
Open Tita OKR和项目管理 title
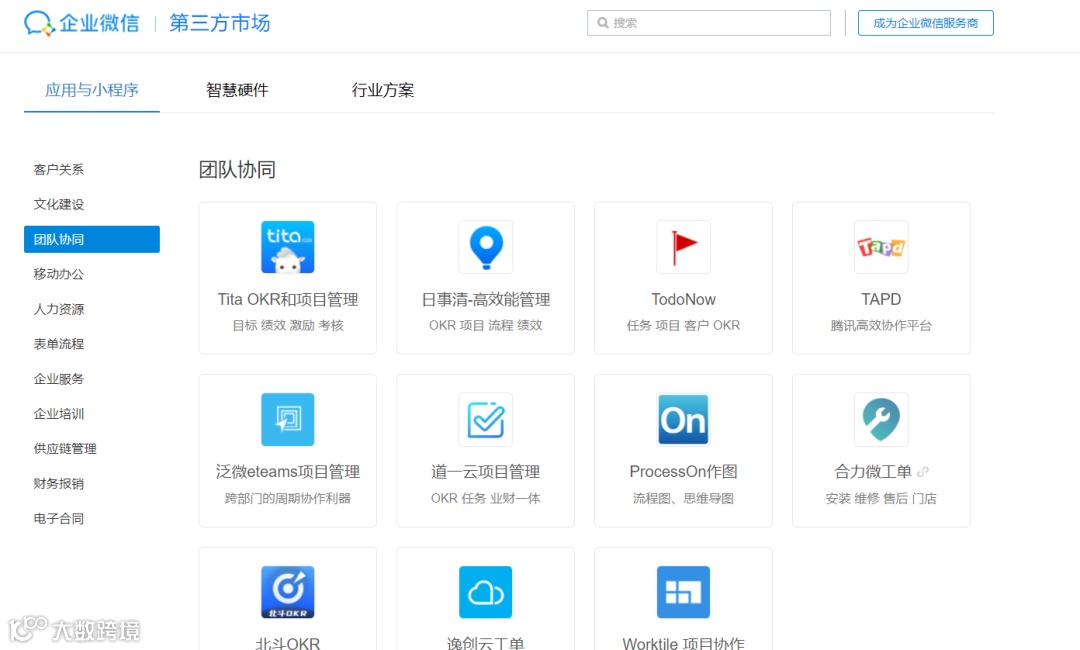tap(288, 300)
